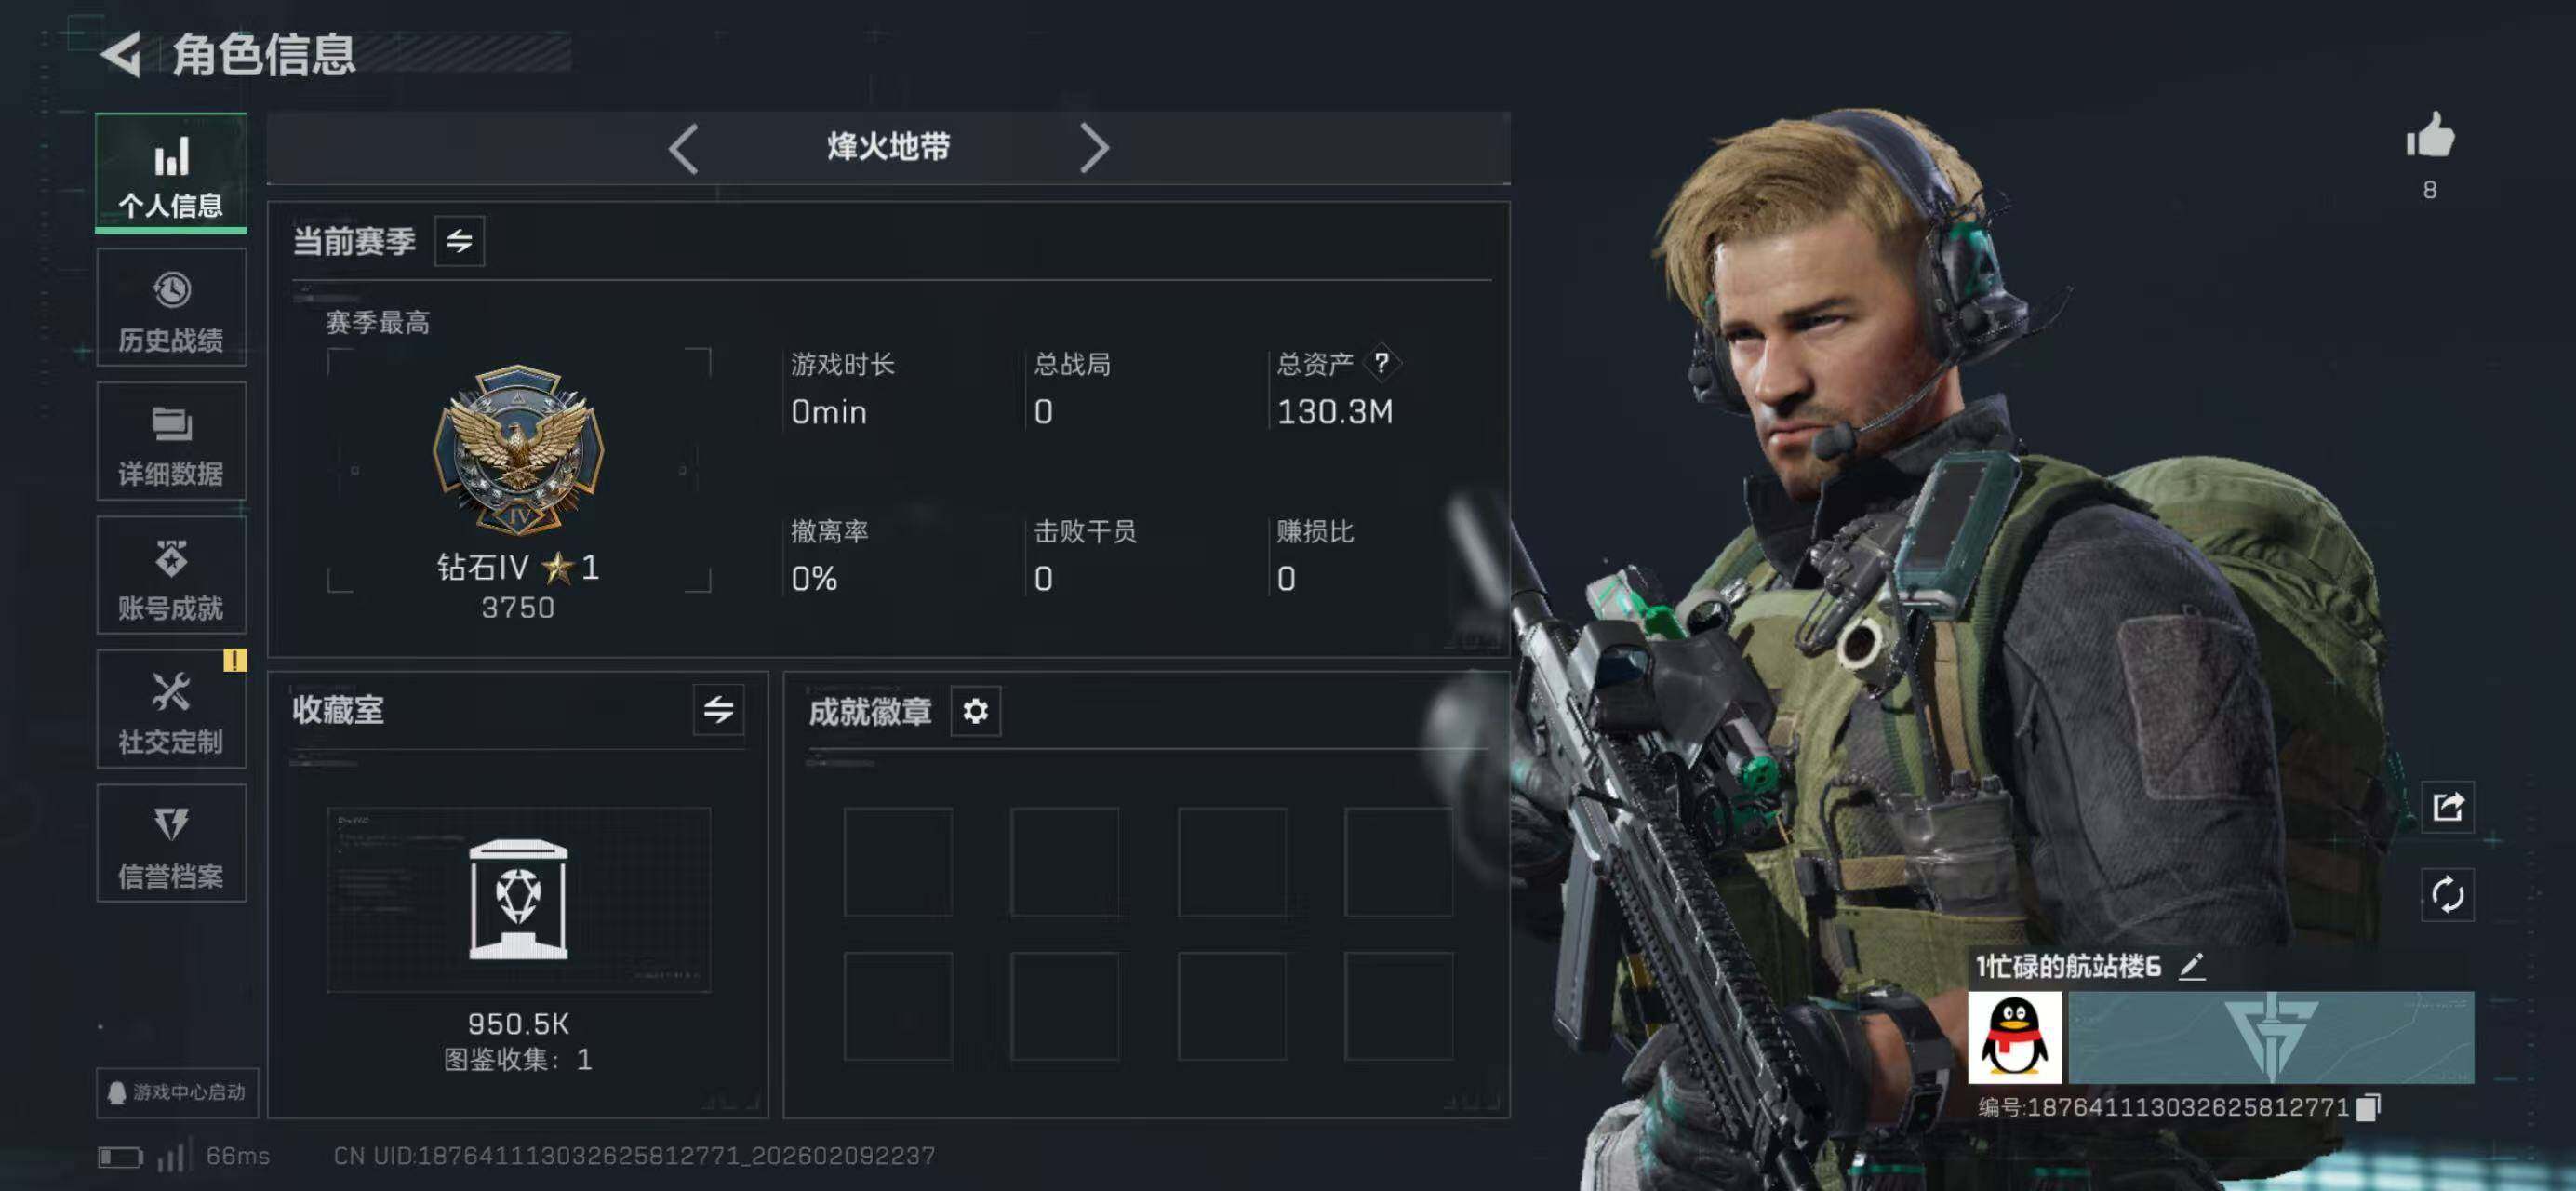Switch to the previous mode with left chevron
This screenshot has height=1191, width=2576.
[683, 149]
